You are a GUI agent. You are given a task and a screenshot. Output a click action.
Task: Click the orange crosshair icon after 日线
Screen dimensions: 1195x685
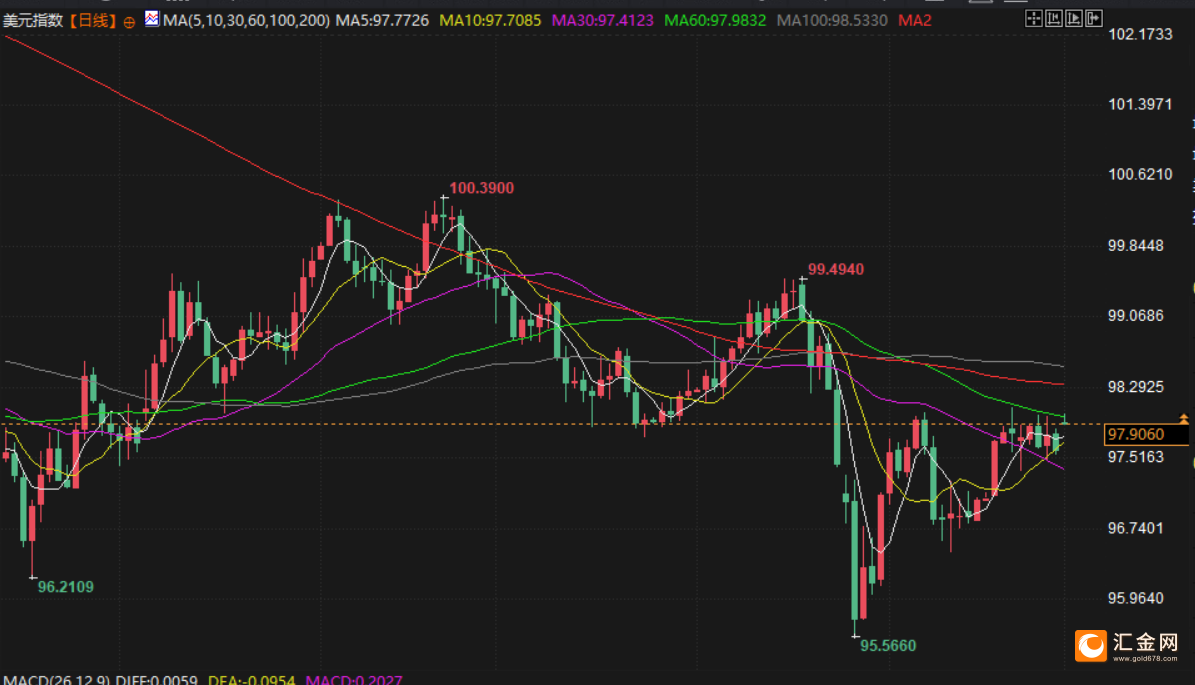coord(130,21)
